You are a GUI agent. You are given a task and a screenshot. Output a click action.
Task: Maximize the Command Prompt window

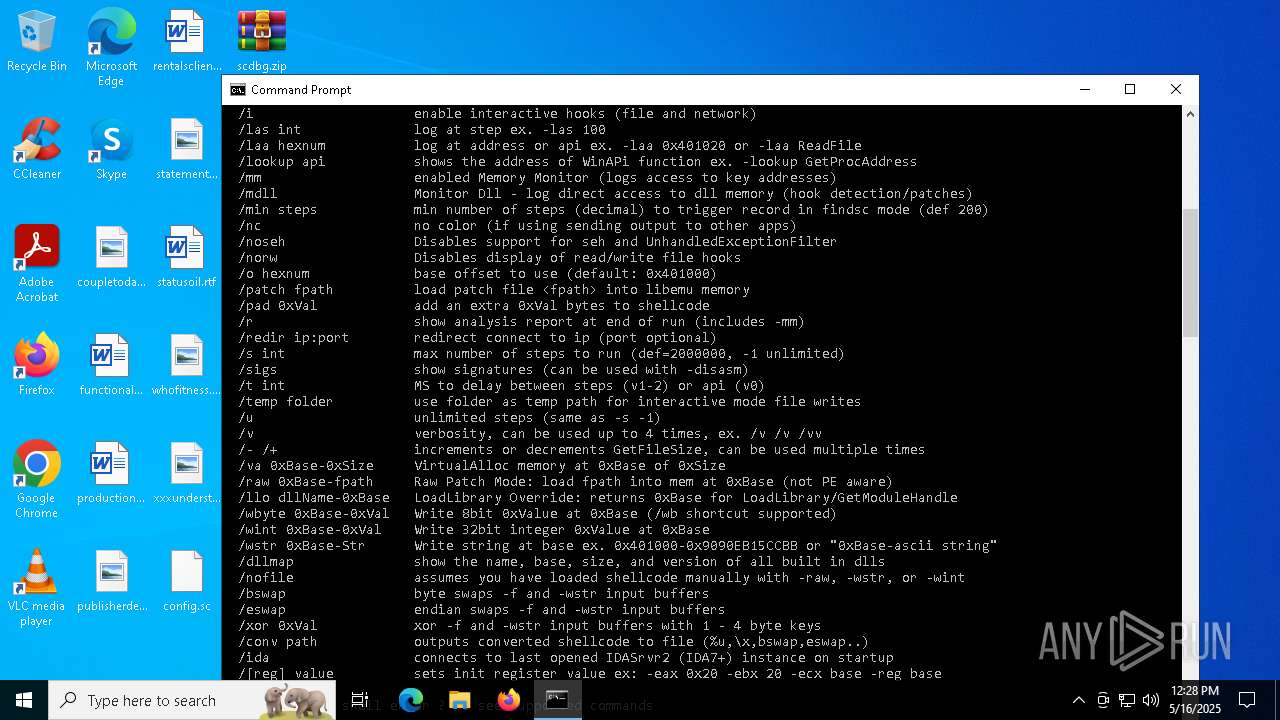point(1130,90)
